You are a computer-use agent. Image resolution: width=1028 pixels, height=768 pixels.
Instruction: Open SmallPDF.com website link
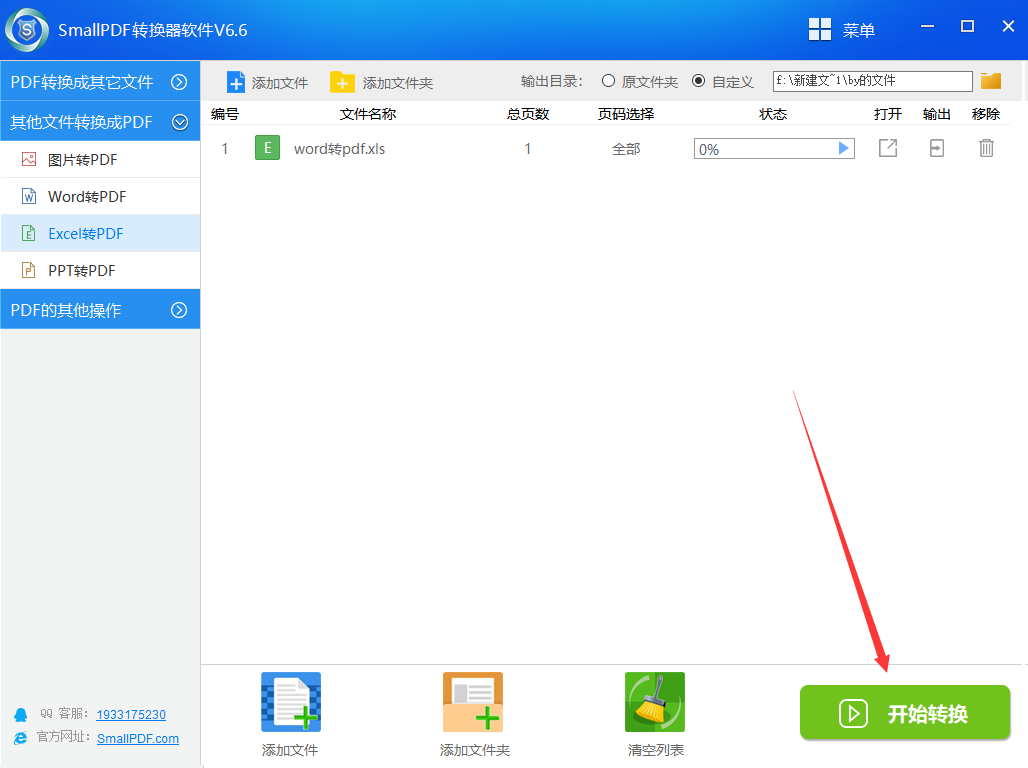point(138,738)
